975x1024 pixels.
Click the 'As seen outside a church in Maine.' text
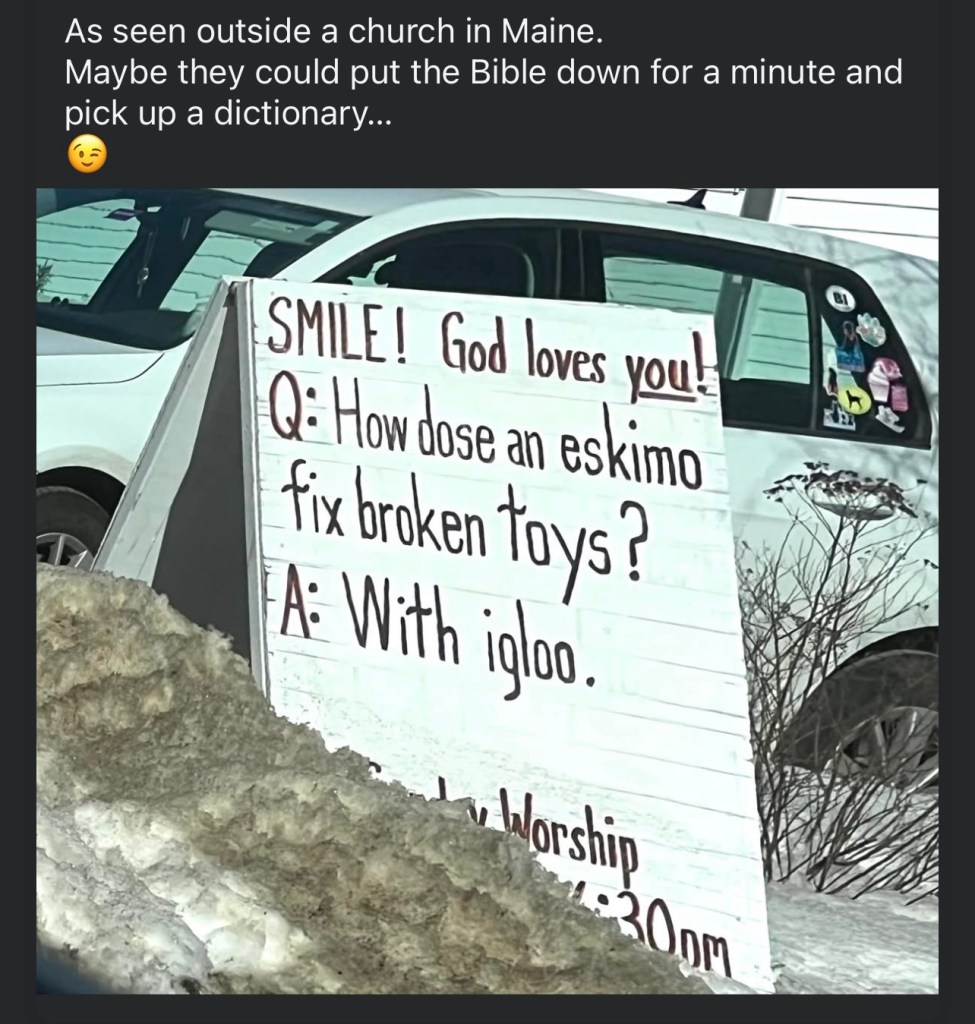[332, 31]
